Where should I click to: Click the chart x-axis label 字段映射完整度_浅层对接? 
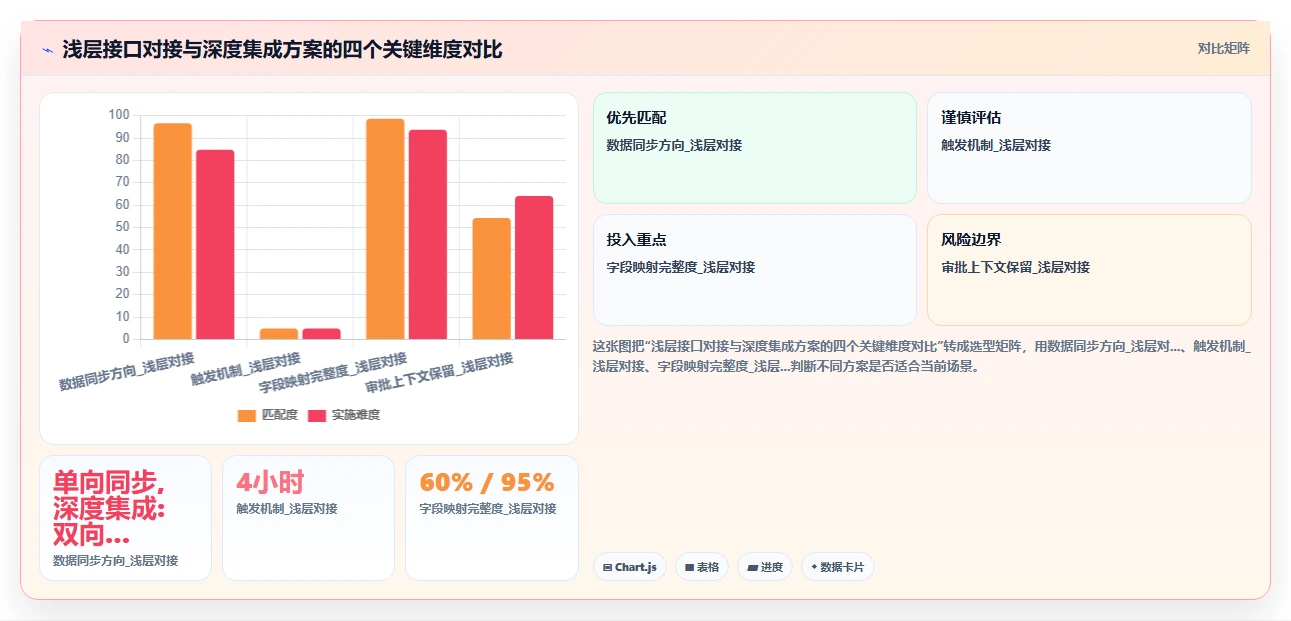[x=333, y=373]
